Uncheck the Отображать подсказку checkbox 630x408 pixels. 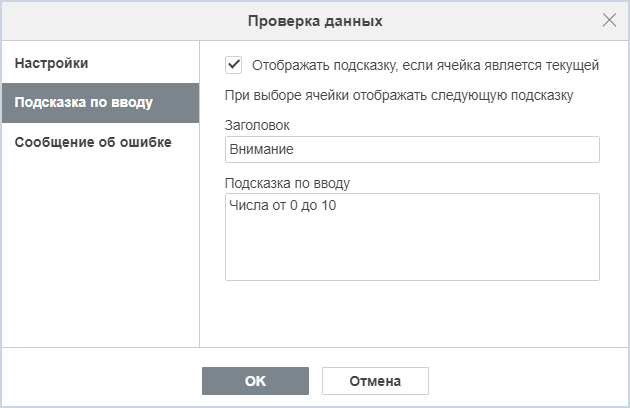pos(233,65)
